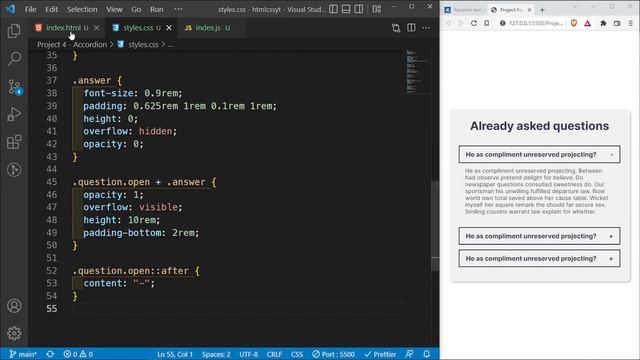Expand the third accordion question
640x360 pixels.
tap(539, 258)
